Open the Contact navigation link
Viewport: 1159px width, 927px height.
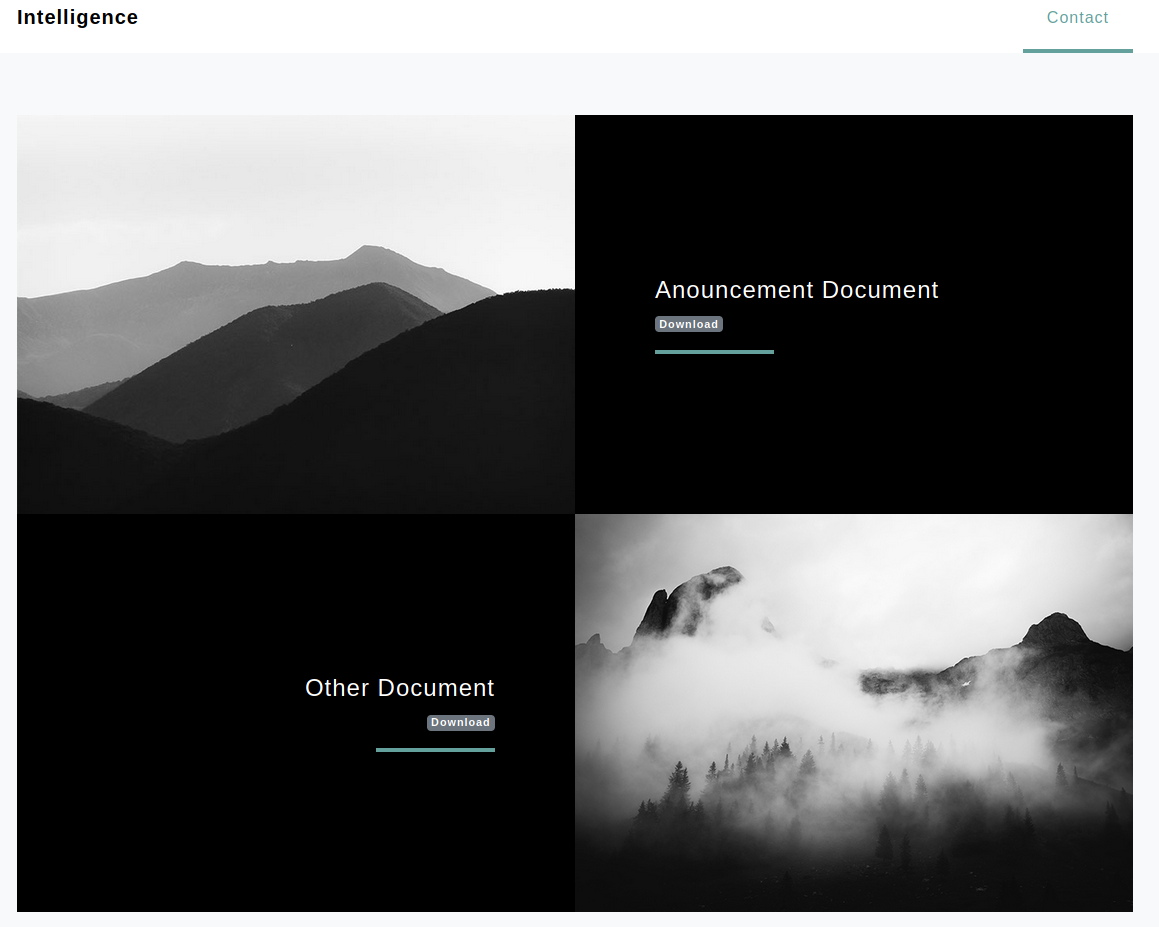click(1077, 18)
